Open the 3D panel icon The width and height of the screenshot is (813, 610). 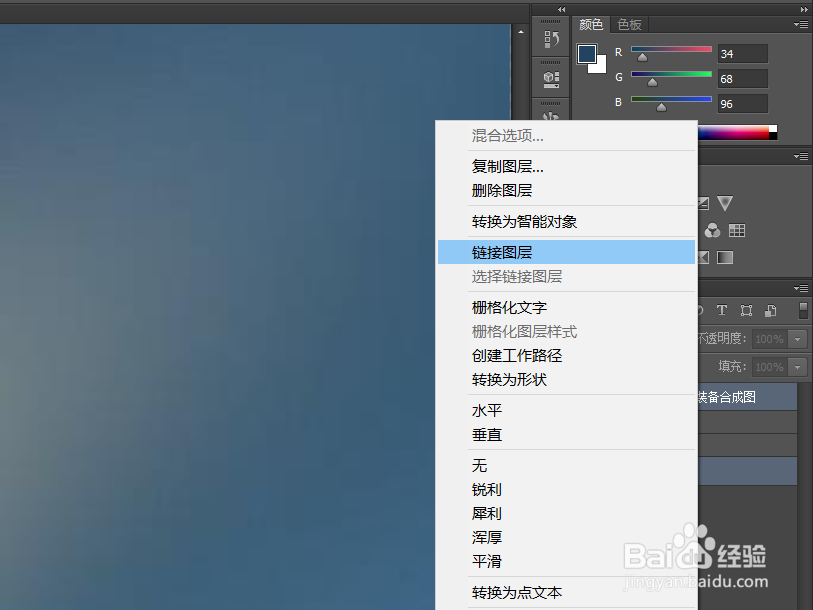pyautogui.click(x=551, y=79)
